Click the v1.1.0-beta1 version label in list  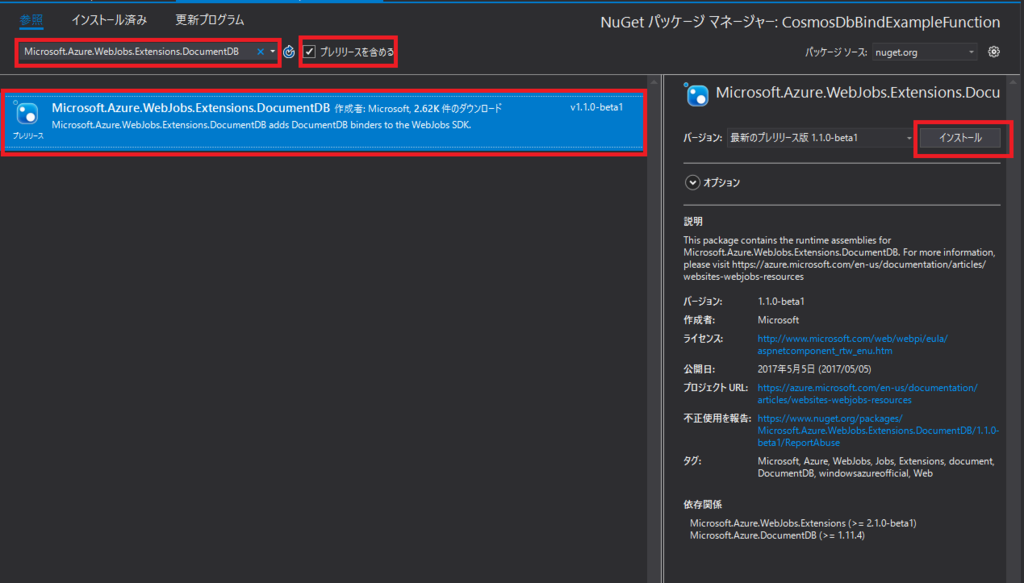596,107
